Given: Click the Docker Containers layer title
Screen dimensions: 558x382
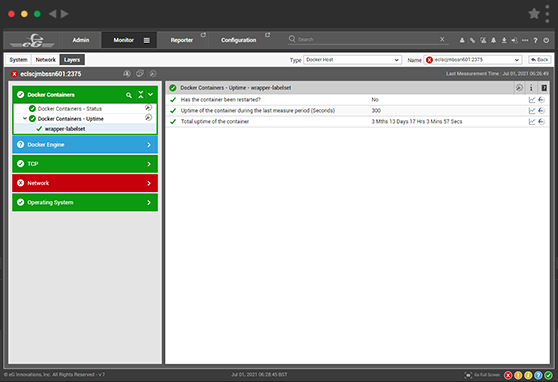Looking at the screenshot, I should pyautogui.click(x=51, y=95).
